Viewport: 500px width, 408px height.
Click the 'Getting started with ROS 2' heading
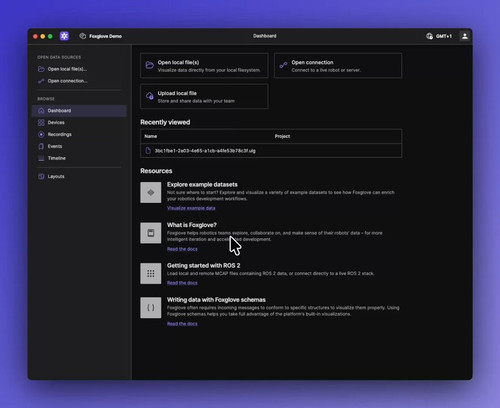pos(203,266)
